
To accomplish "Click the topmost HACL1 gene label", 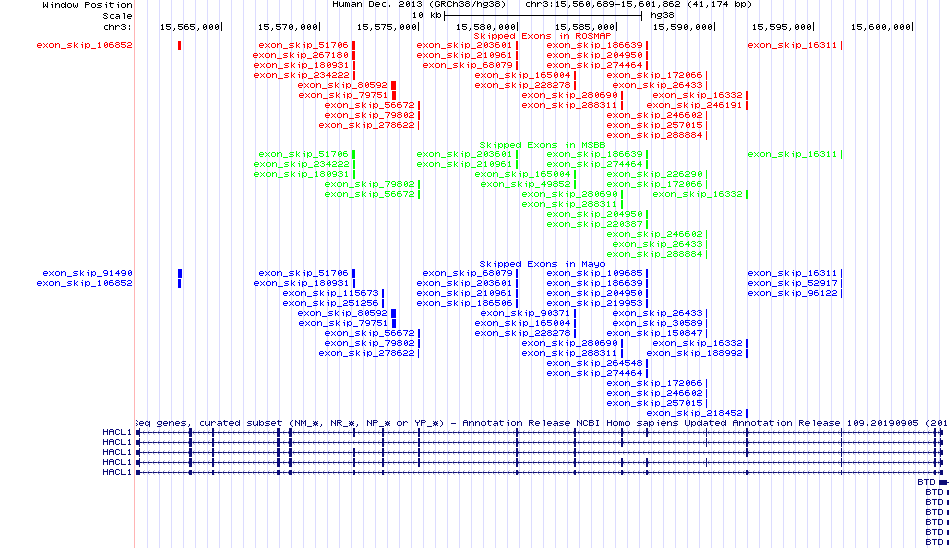I will (116, 432).
